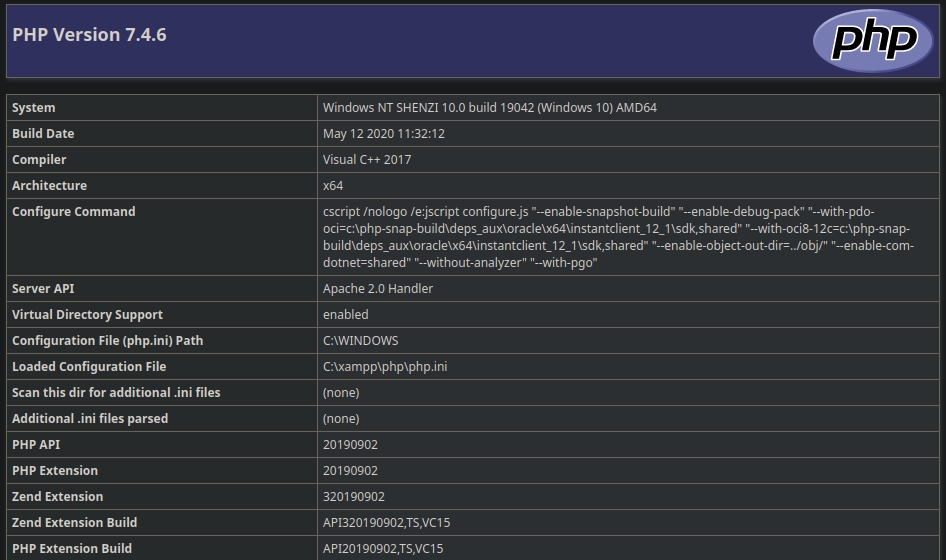Viewport: 946px width, 560px height.
Task: Click the Virtual Directory Support enabled value
Action: (x=345, y=315)
